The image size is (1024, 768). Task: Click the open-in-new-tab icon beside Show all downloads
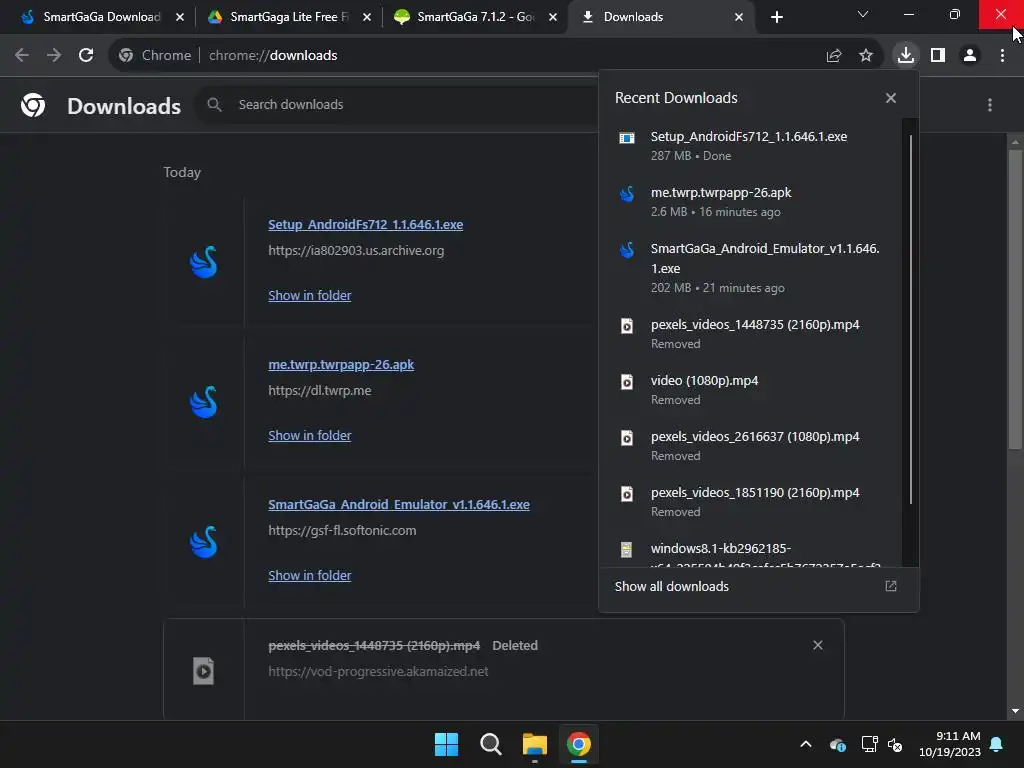(x=891, y=586)
